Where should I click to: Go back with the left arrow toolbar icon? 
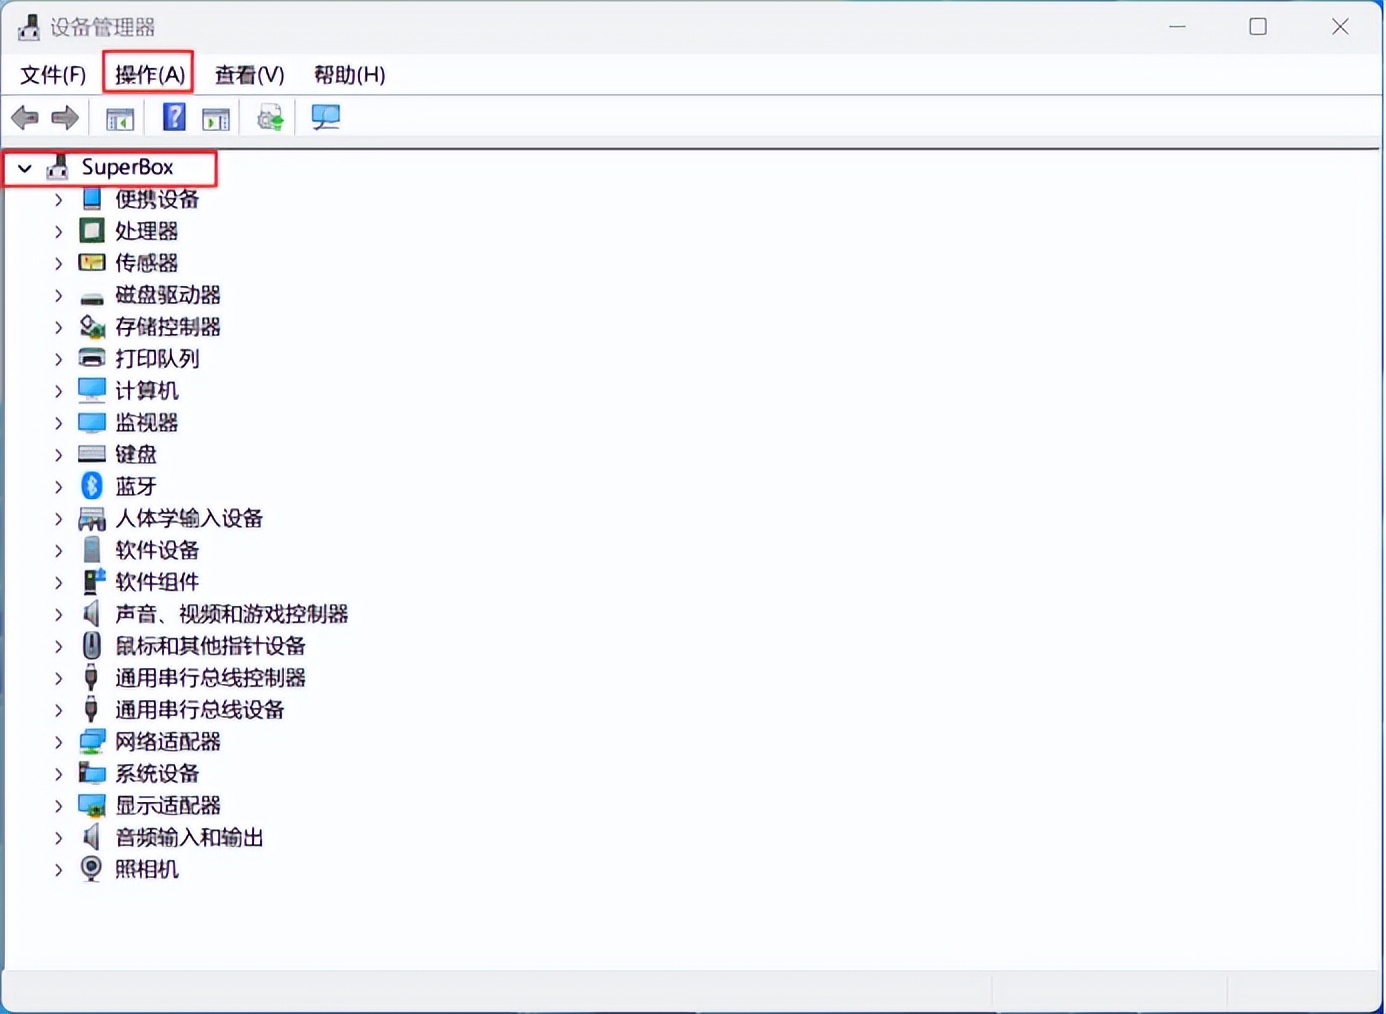pos(25,118)
